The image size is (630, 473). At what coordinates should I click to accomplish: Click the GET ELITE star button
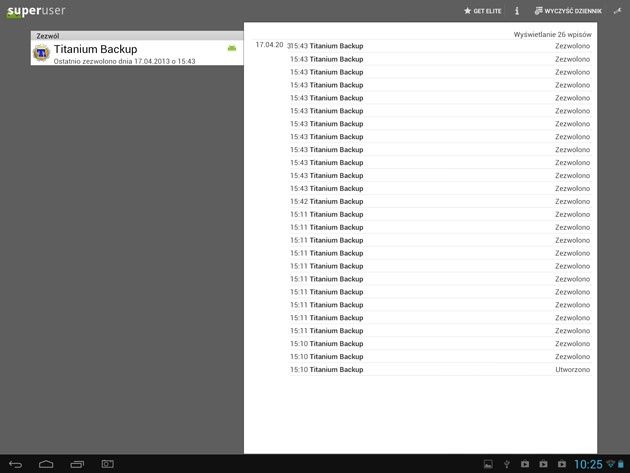pyautogui.click(x=483, y=11)
